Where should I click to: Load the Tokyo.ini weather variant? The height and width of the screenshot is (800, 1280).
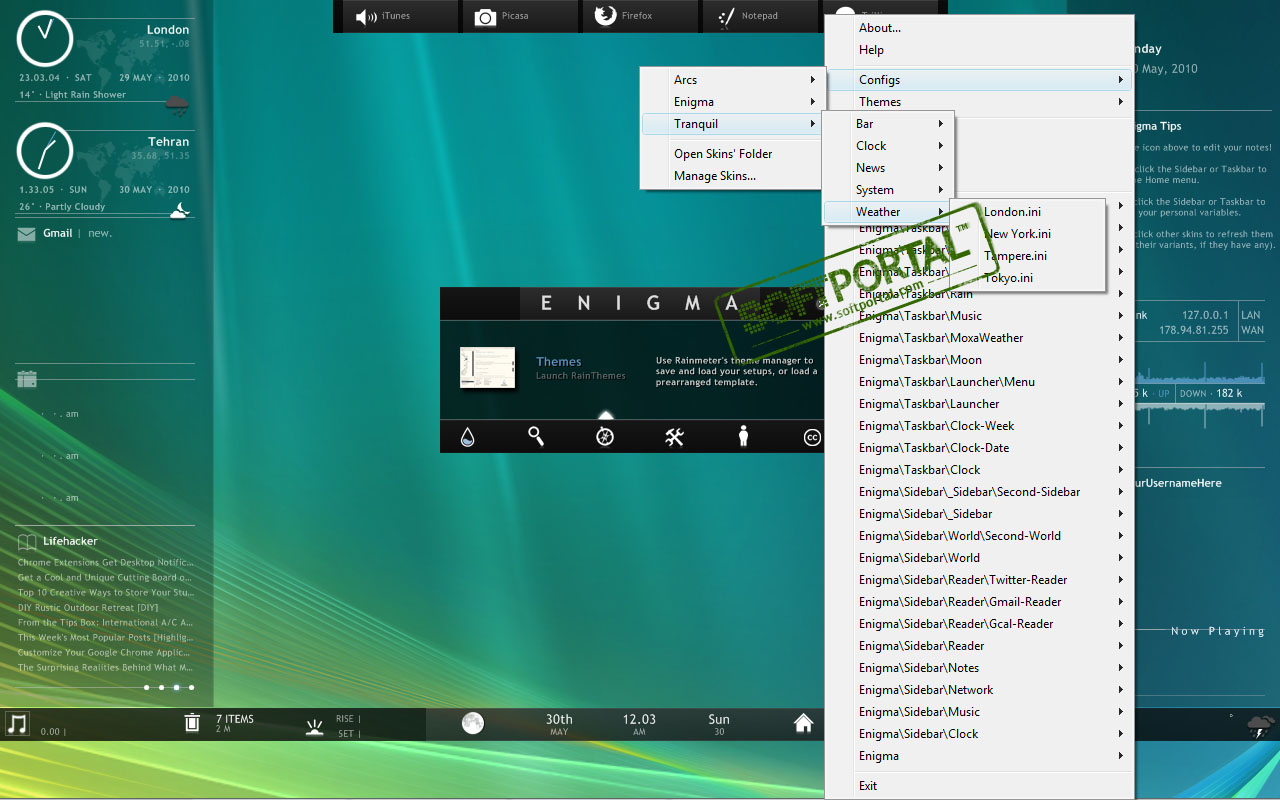(x=1026, y=278)
